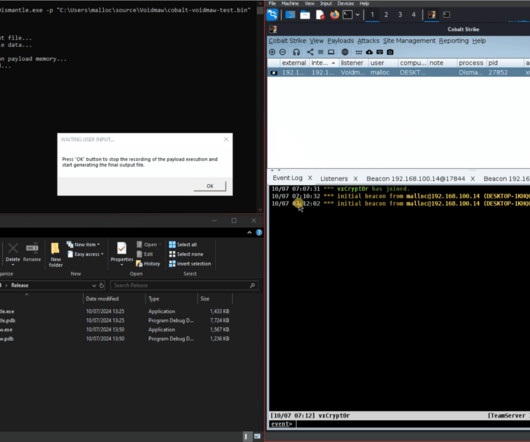Create a New folder in File Explorer

(x=56, y=255)
